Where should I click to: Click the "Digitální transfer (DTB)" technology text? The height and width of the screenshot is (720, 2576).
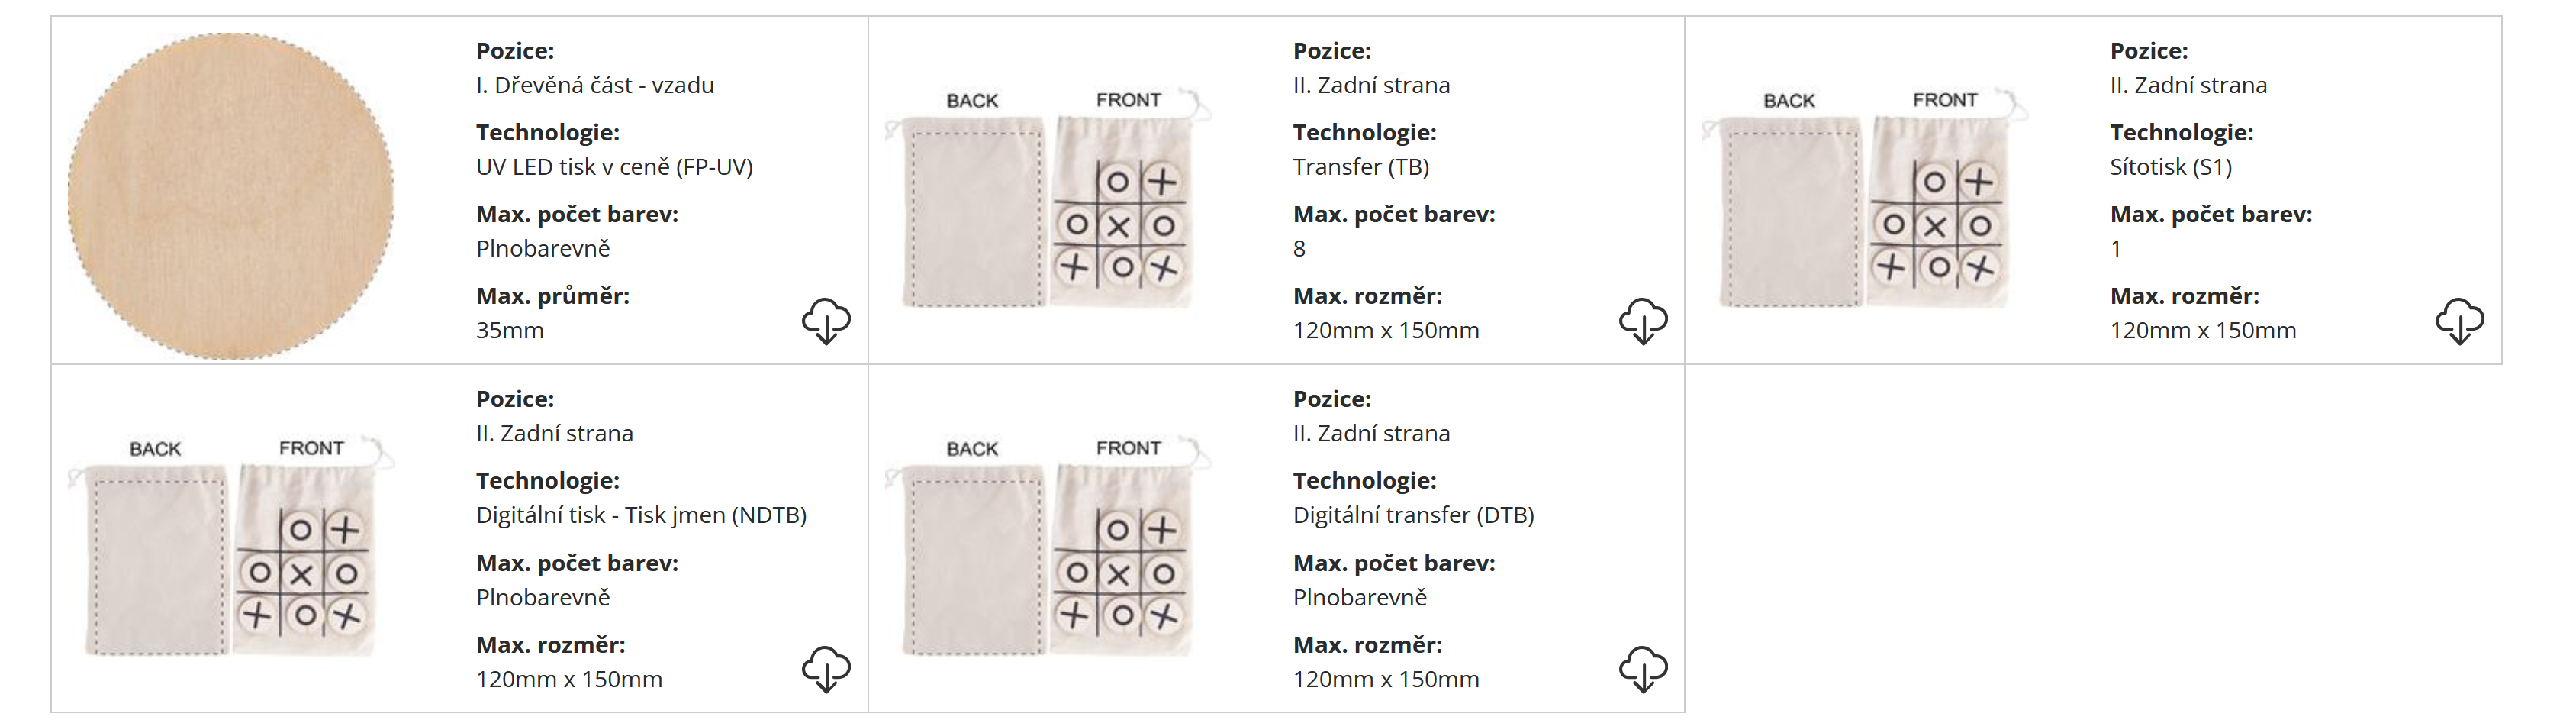click(x=1413, y=515)
